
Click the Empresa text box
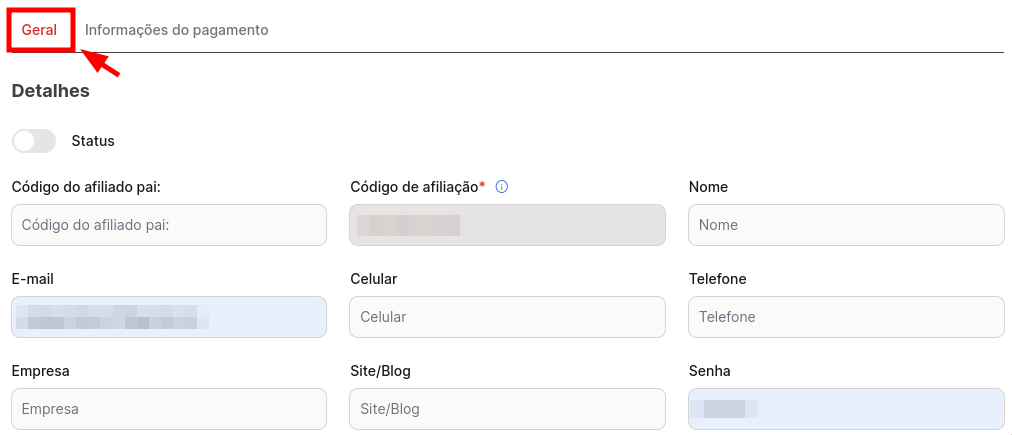click(169, 409)
